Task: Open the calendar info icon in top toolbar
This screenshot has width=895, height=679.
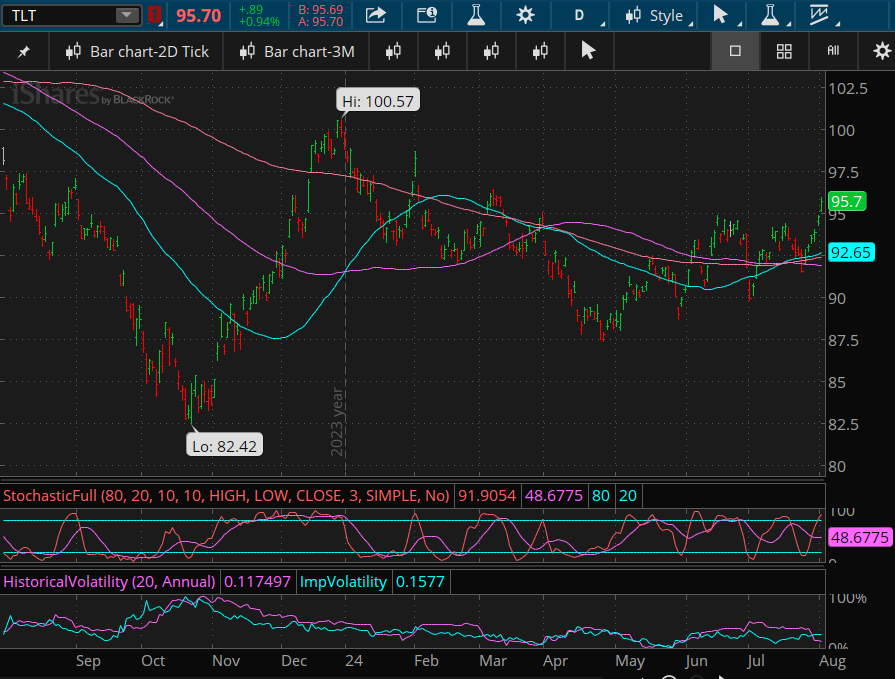Action: (426, 15)
